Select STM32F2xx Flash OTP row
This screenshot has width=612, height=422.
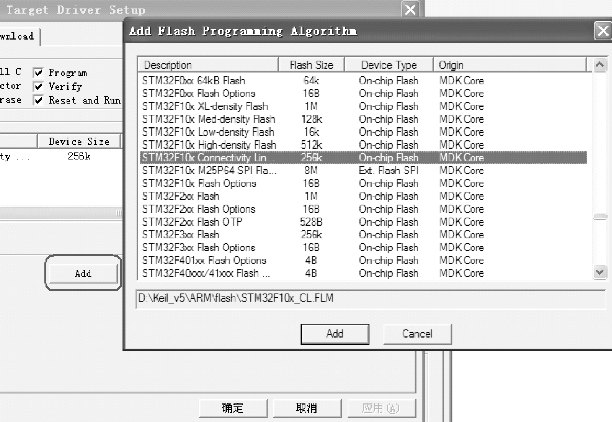tap(363, 222)
